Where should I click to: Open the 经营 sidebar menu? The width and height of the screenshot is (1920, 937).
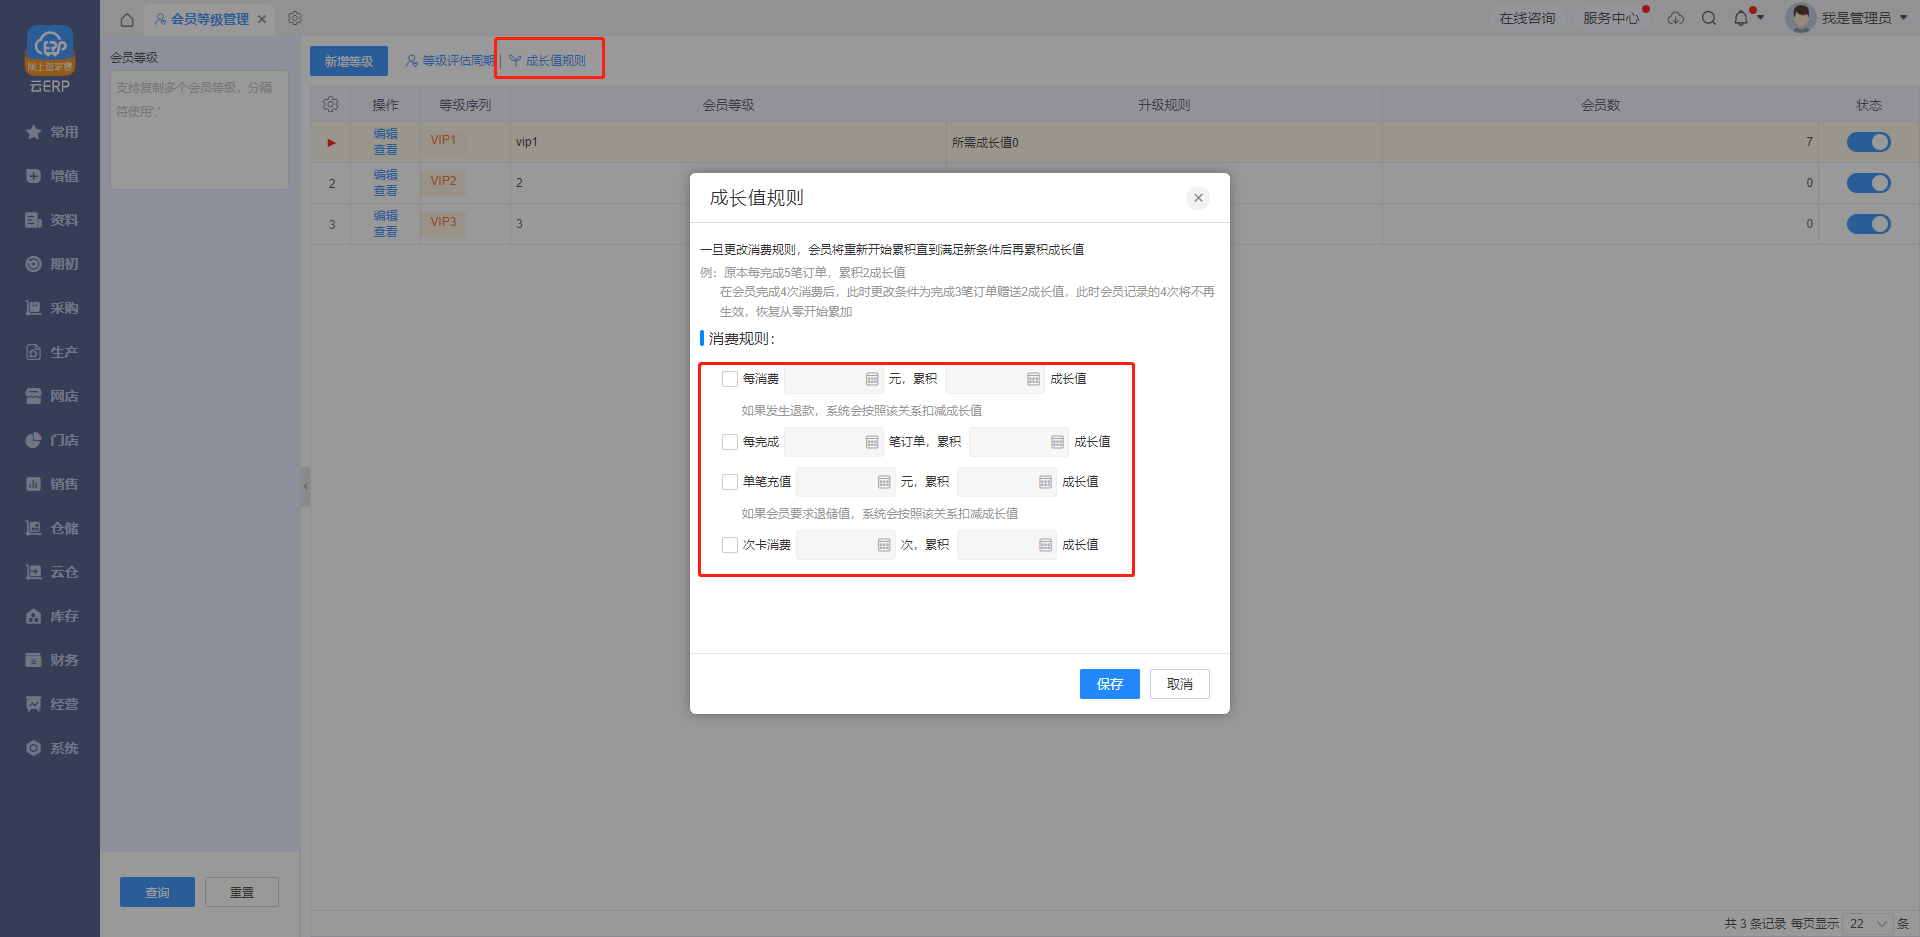[x=50, y=704]
